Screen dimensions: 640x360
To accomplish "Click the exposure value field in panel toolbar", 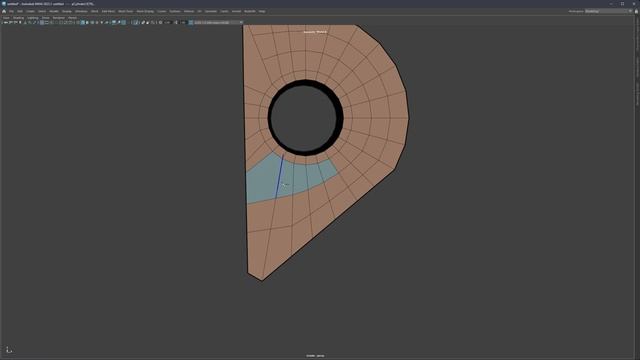I will point(167,22).
